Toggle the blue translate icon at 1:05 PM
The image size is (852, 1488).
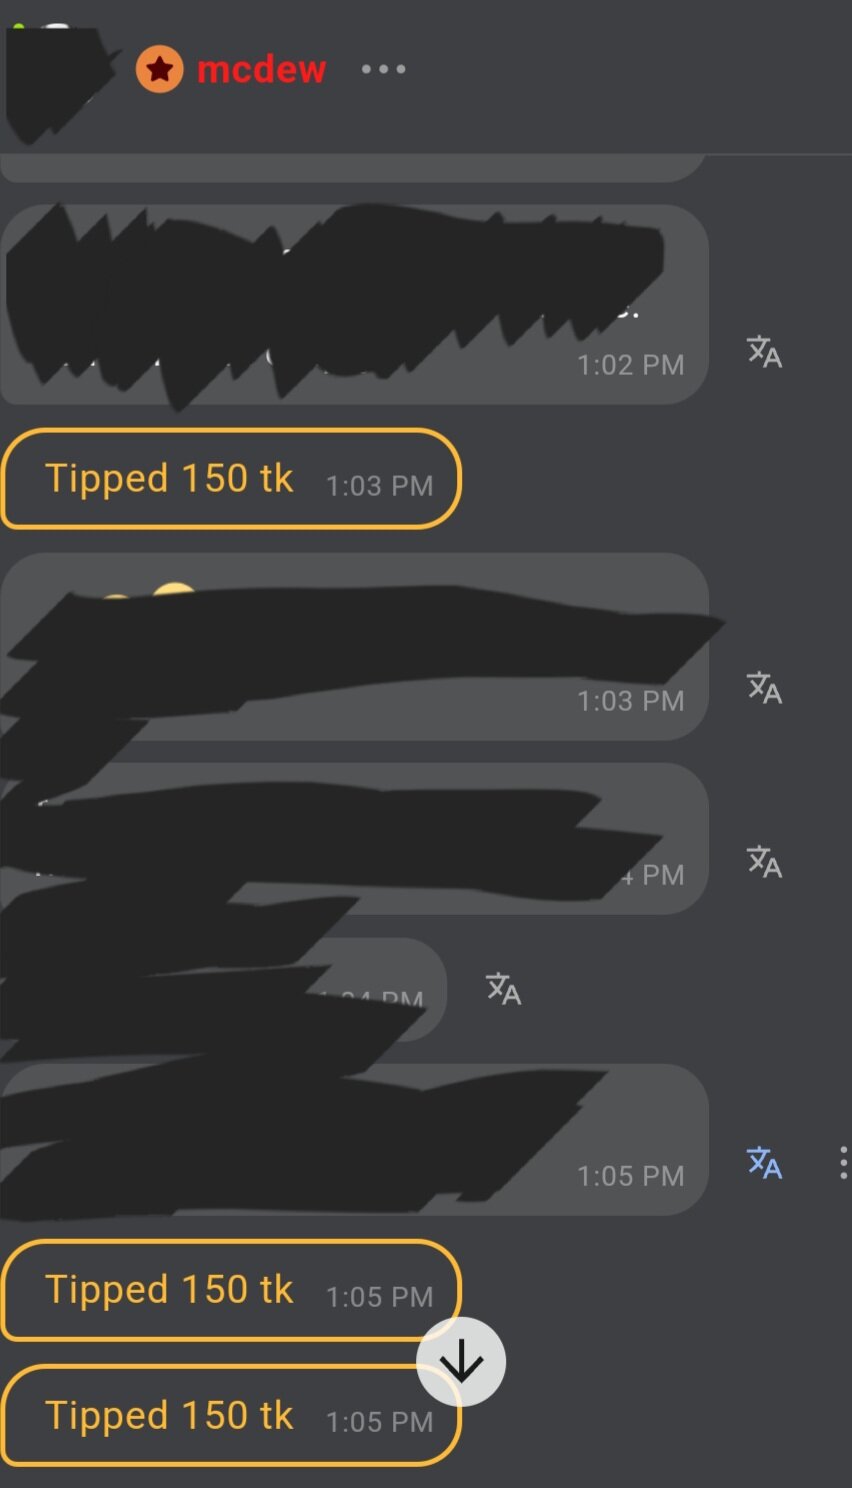(764, 1163)
